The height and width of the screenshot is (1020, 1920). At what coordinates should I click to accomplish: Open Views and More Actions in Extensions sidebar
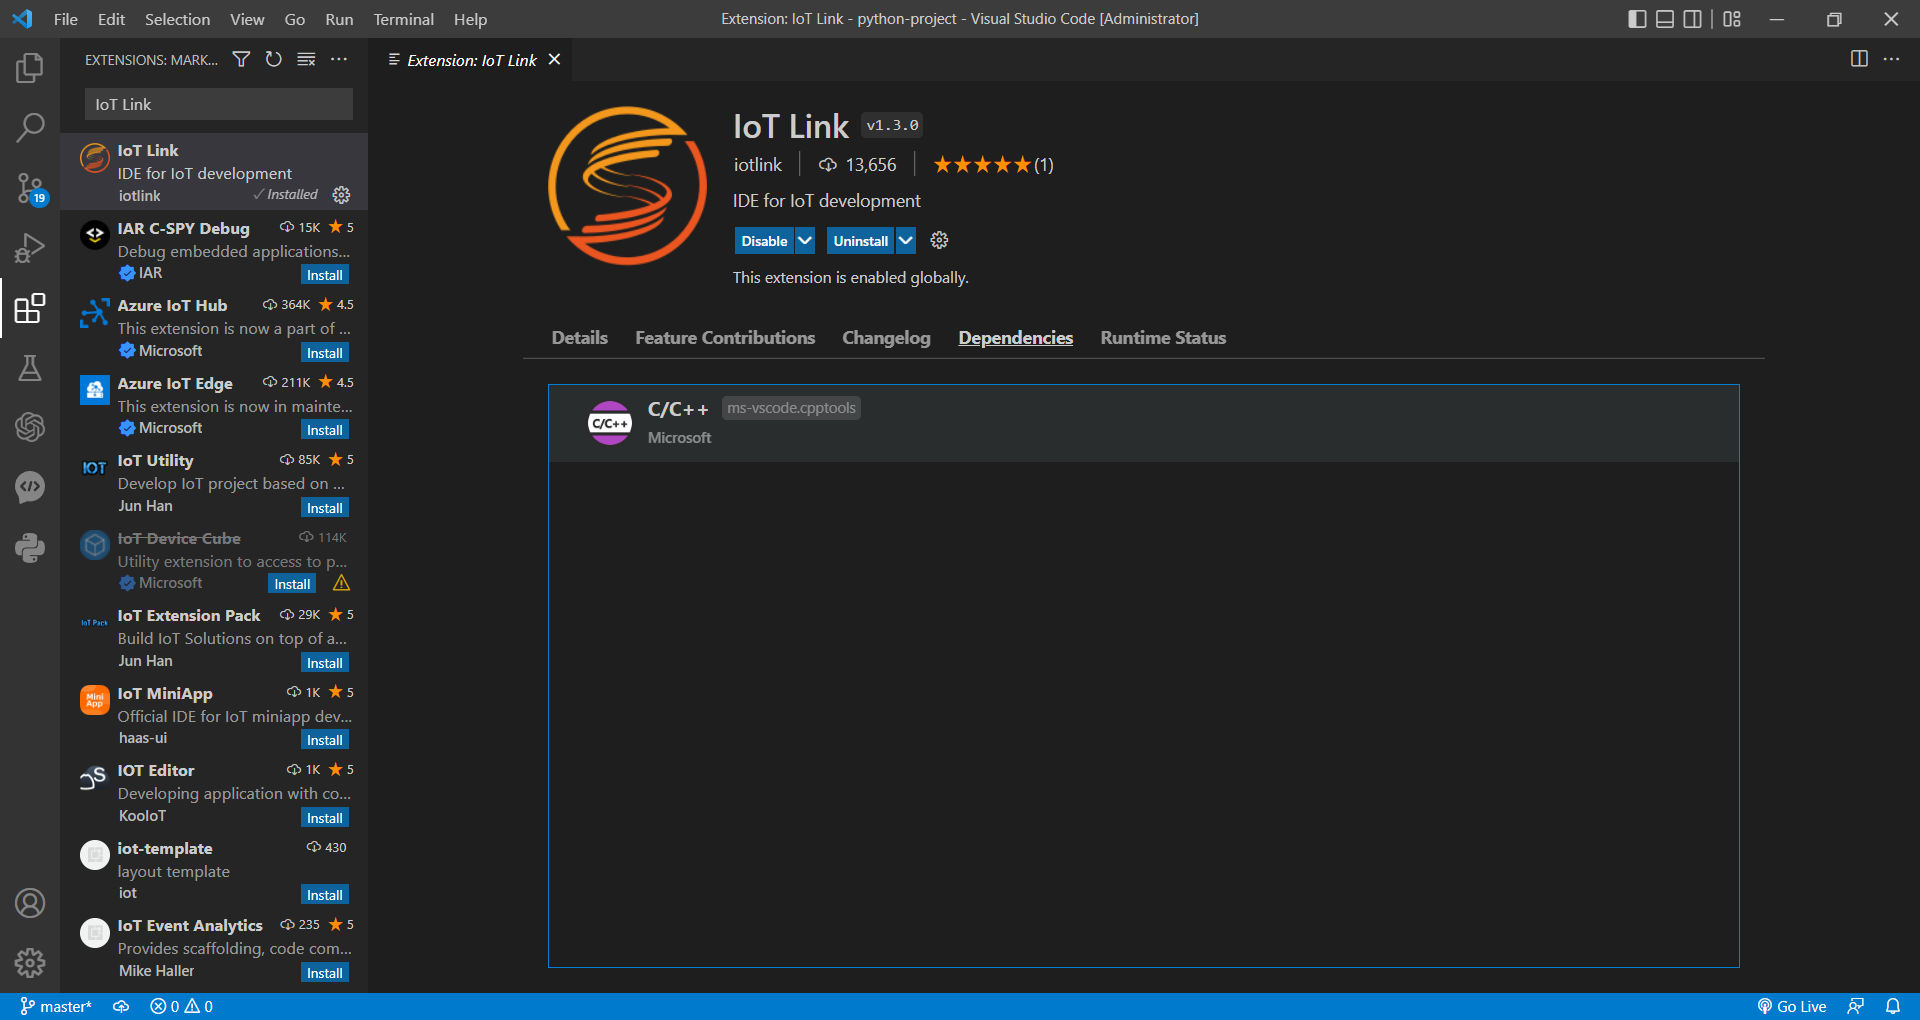click(339, 60)
